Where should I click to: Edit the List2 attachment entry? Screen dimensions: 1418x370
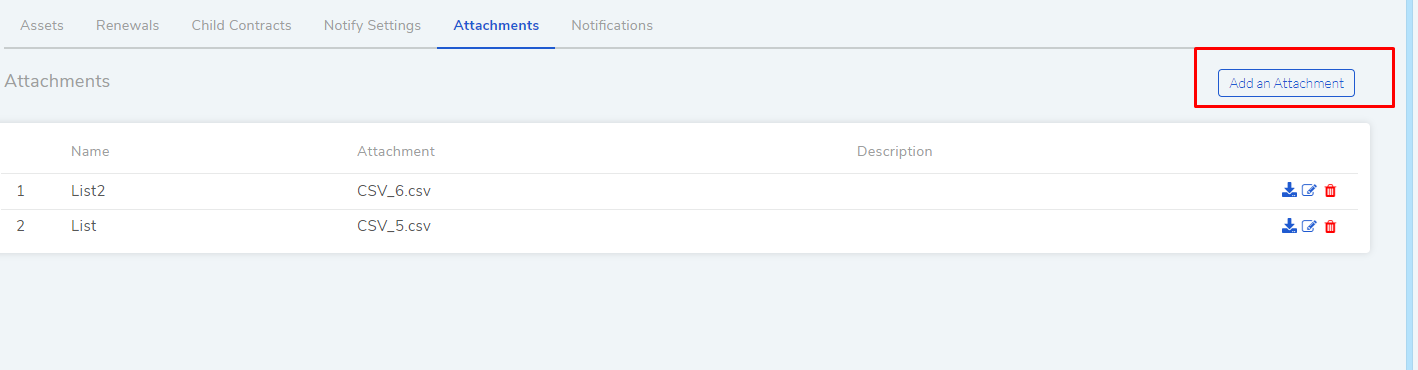[1309, 190]
